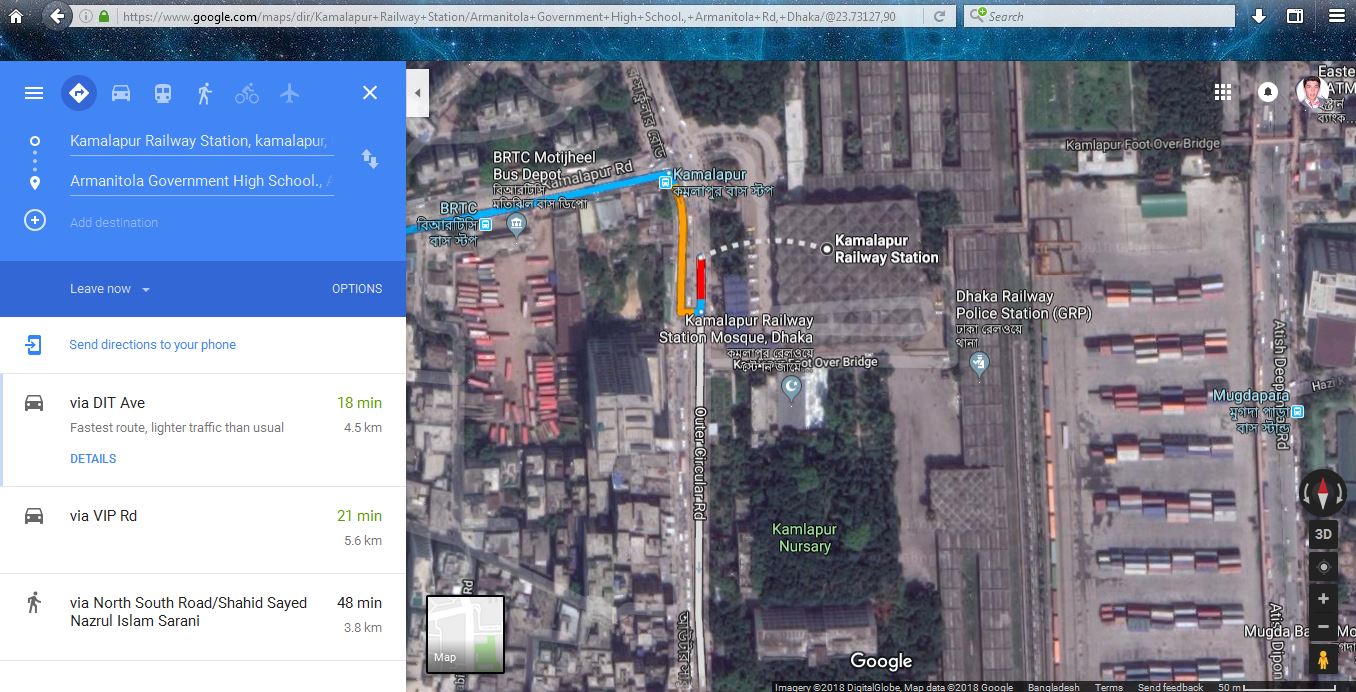Toggle 3D map view
This screenshot has width=1356, height=692.
(x=1323, y=534)
